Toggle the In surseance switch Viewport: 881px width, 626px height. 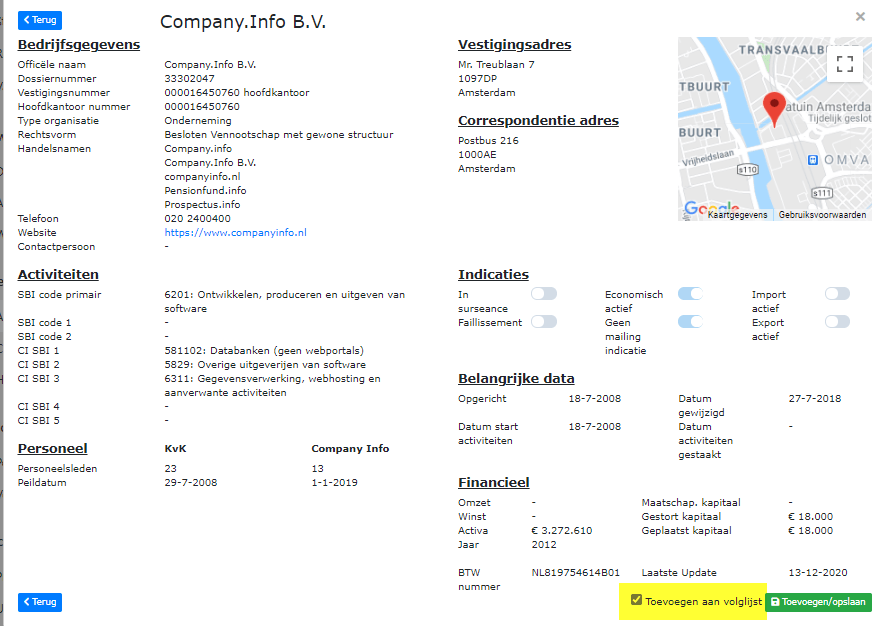(544, 294)
